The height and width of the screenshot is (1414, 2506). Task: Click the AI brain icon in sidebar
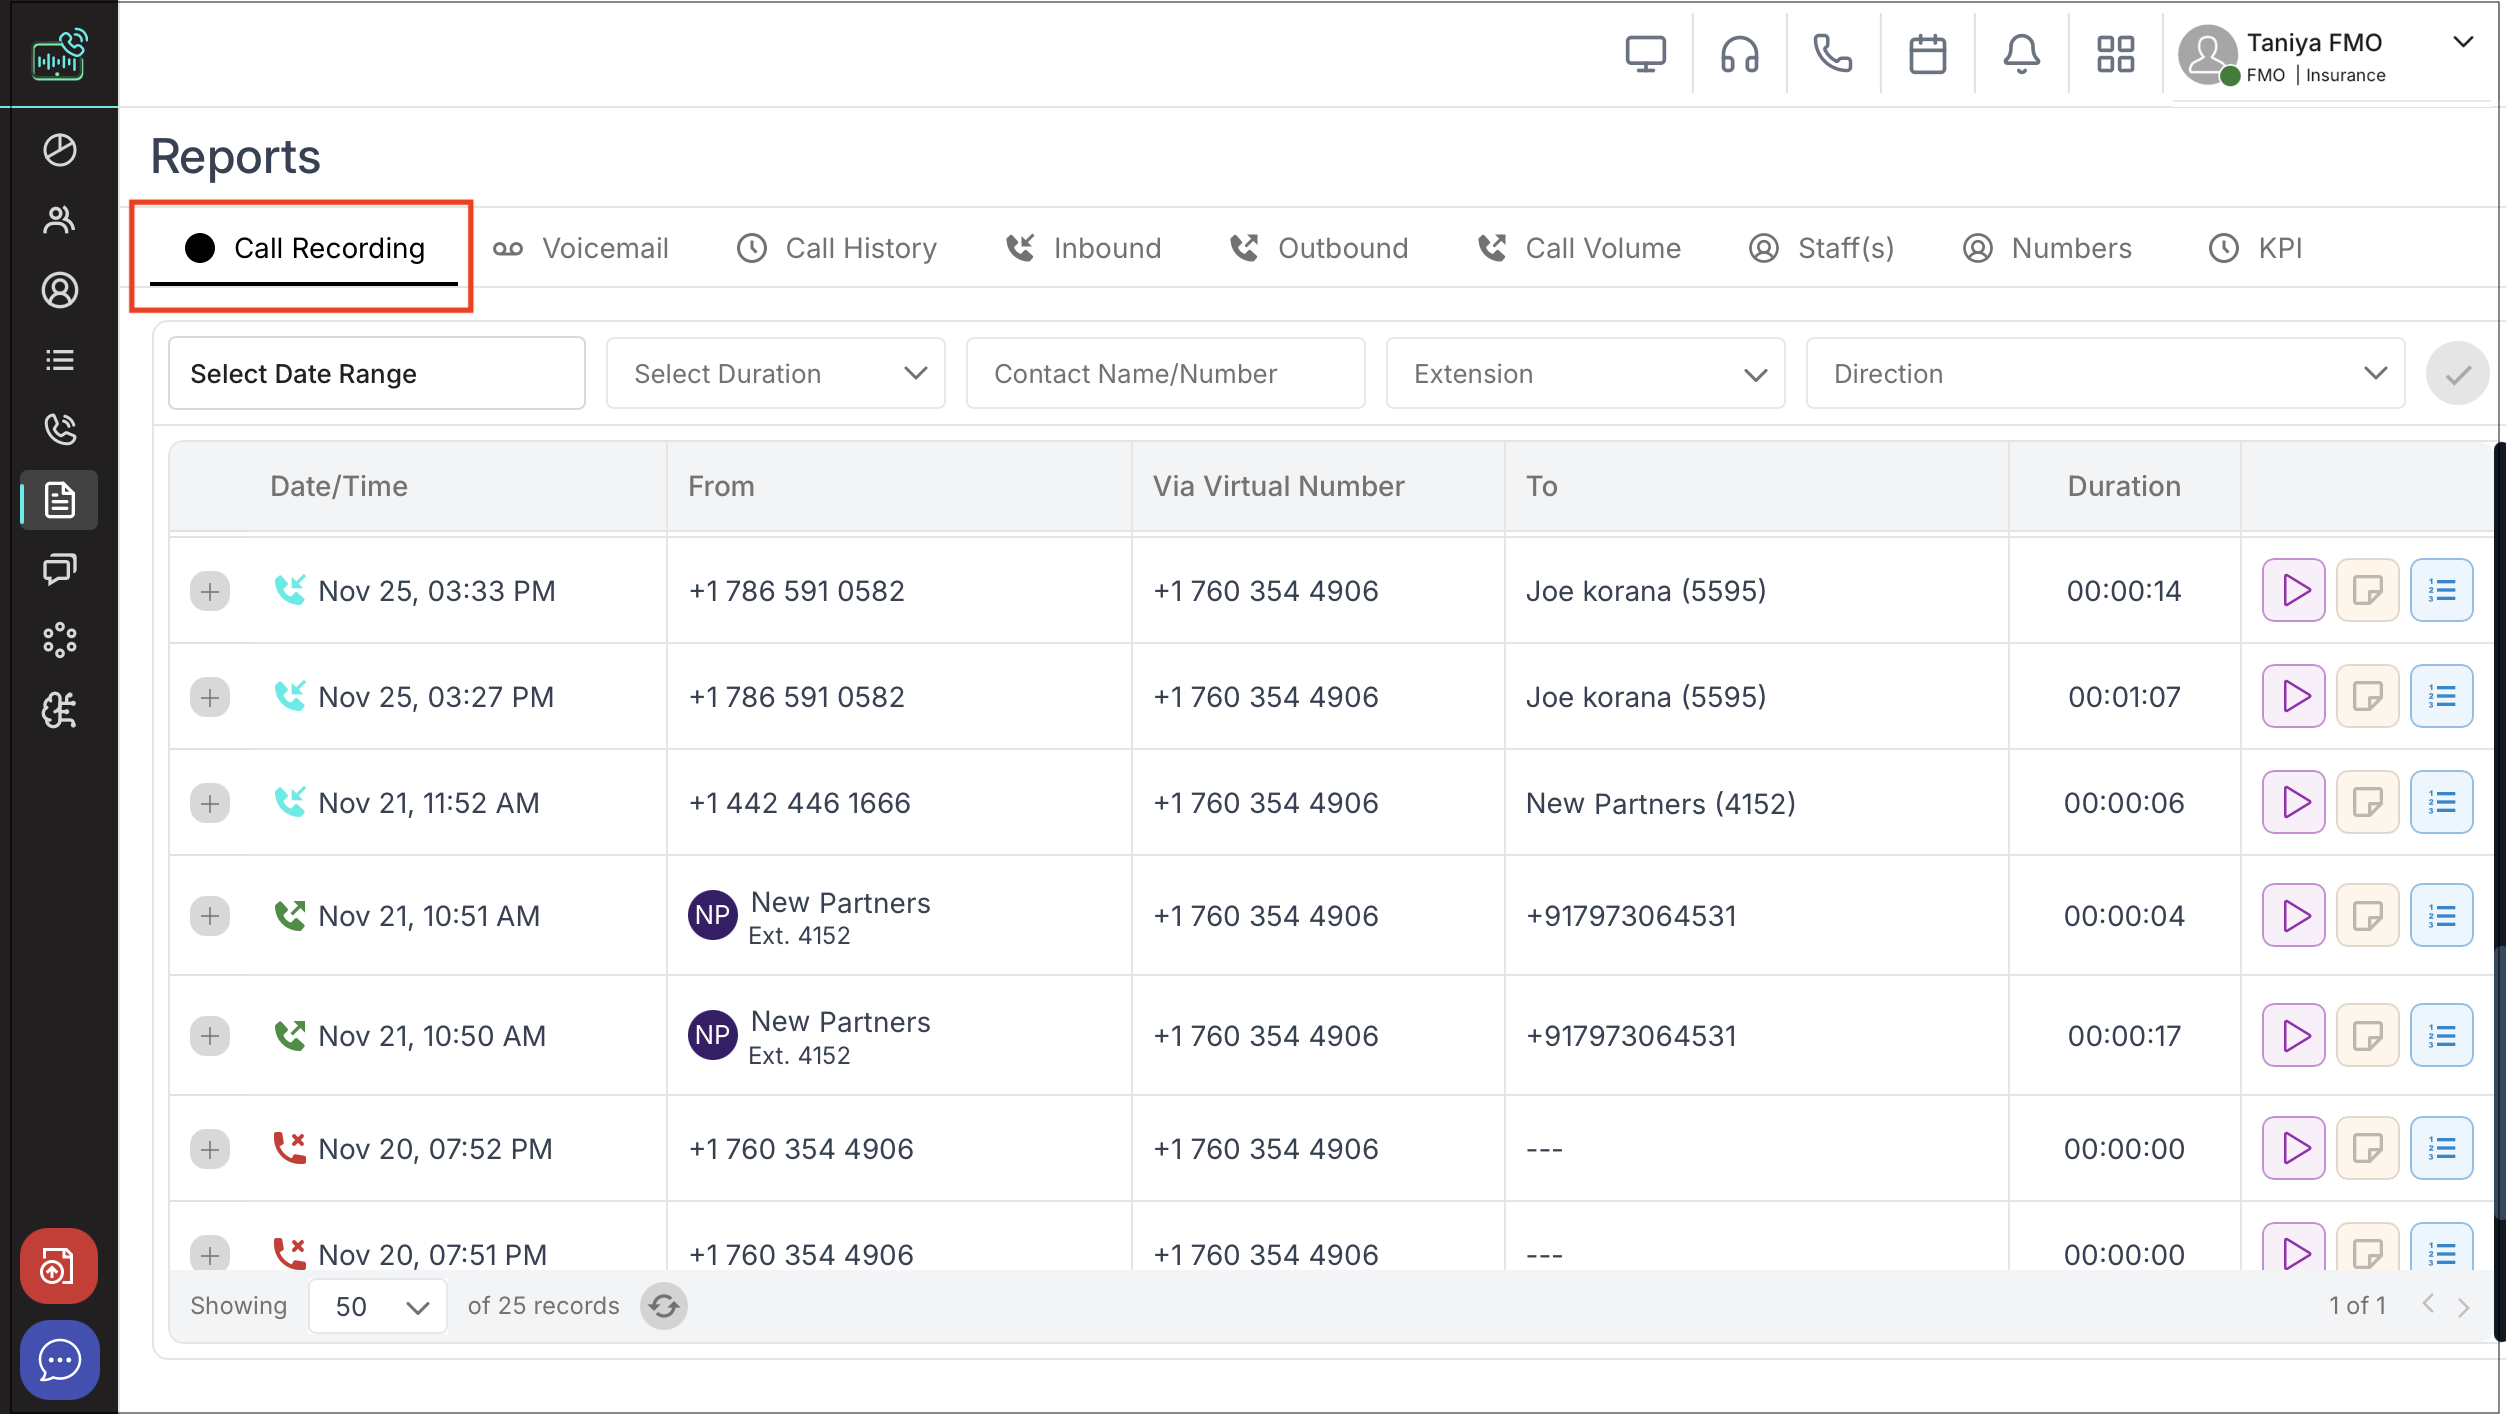pos(59,710)
